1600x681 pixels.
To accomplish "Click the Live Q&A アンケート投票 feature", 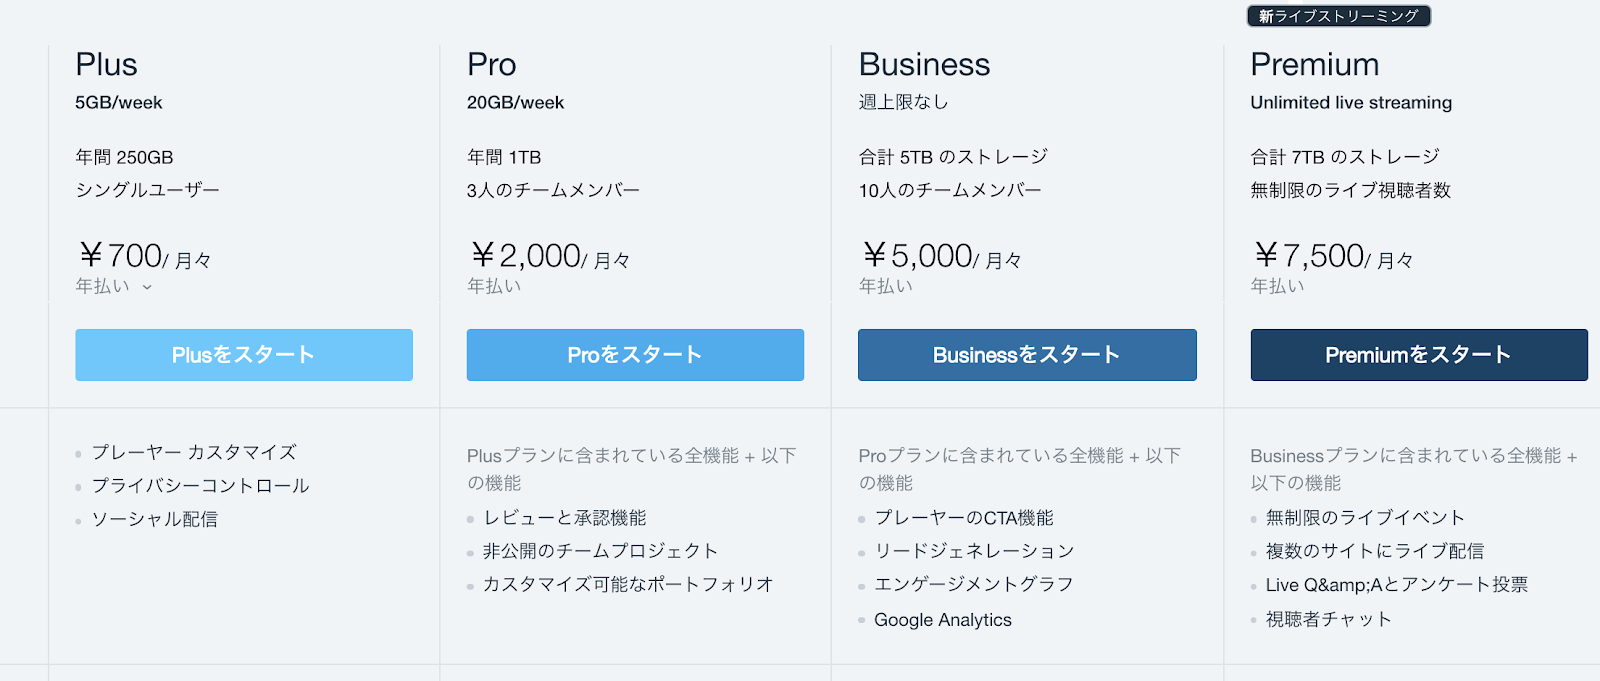I will pyautogui.click(x=1396, y=585).
